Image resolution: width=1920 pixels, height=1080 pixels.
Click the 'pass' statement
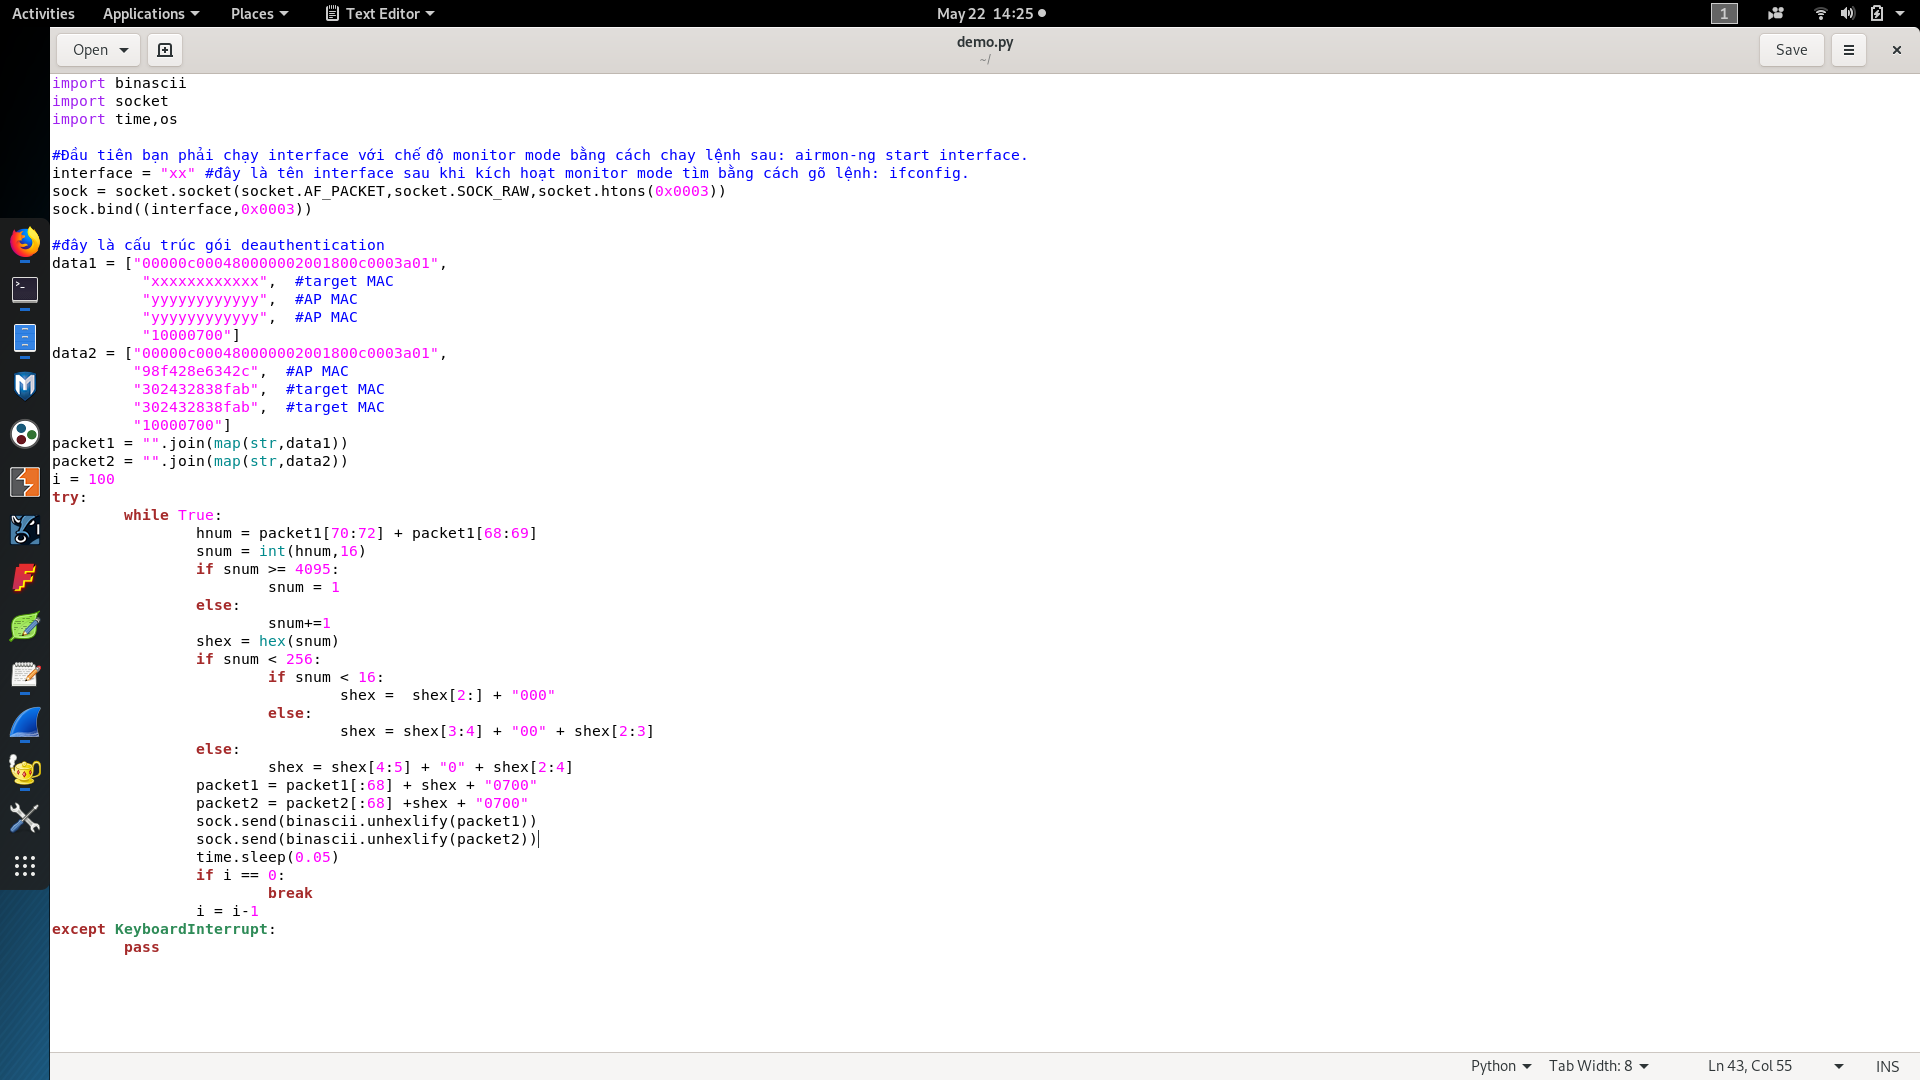(x=141, y=947)
